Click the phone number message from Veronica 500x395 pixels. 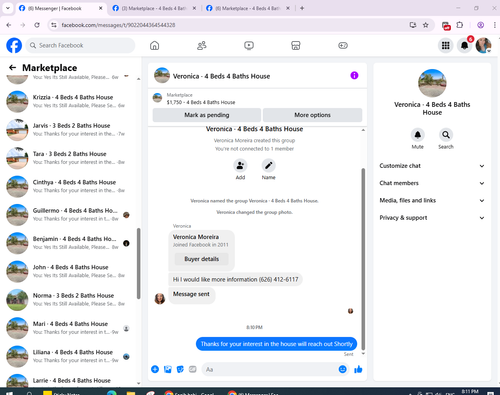click(235, 279)
